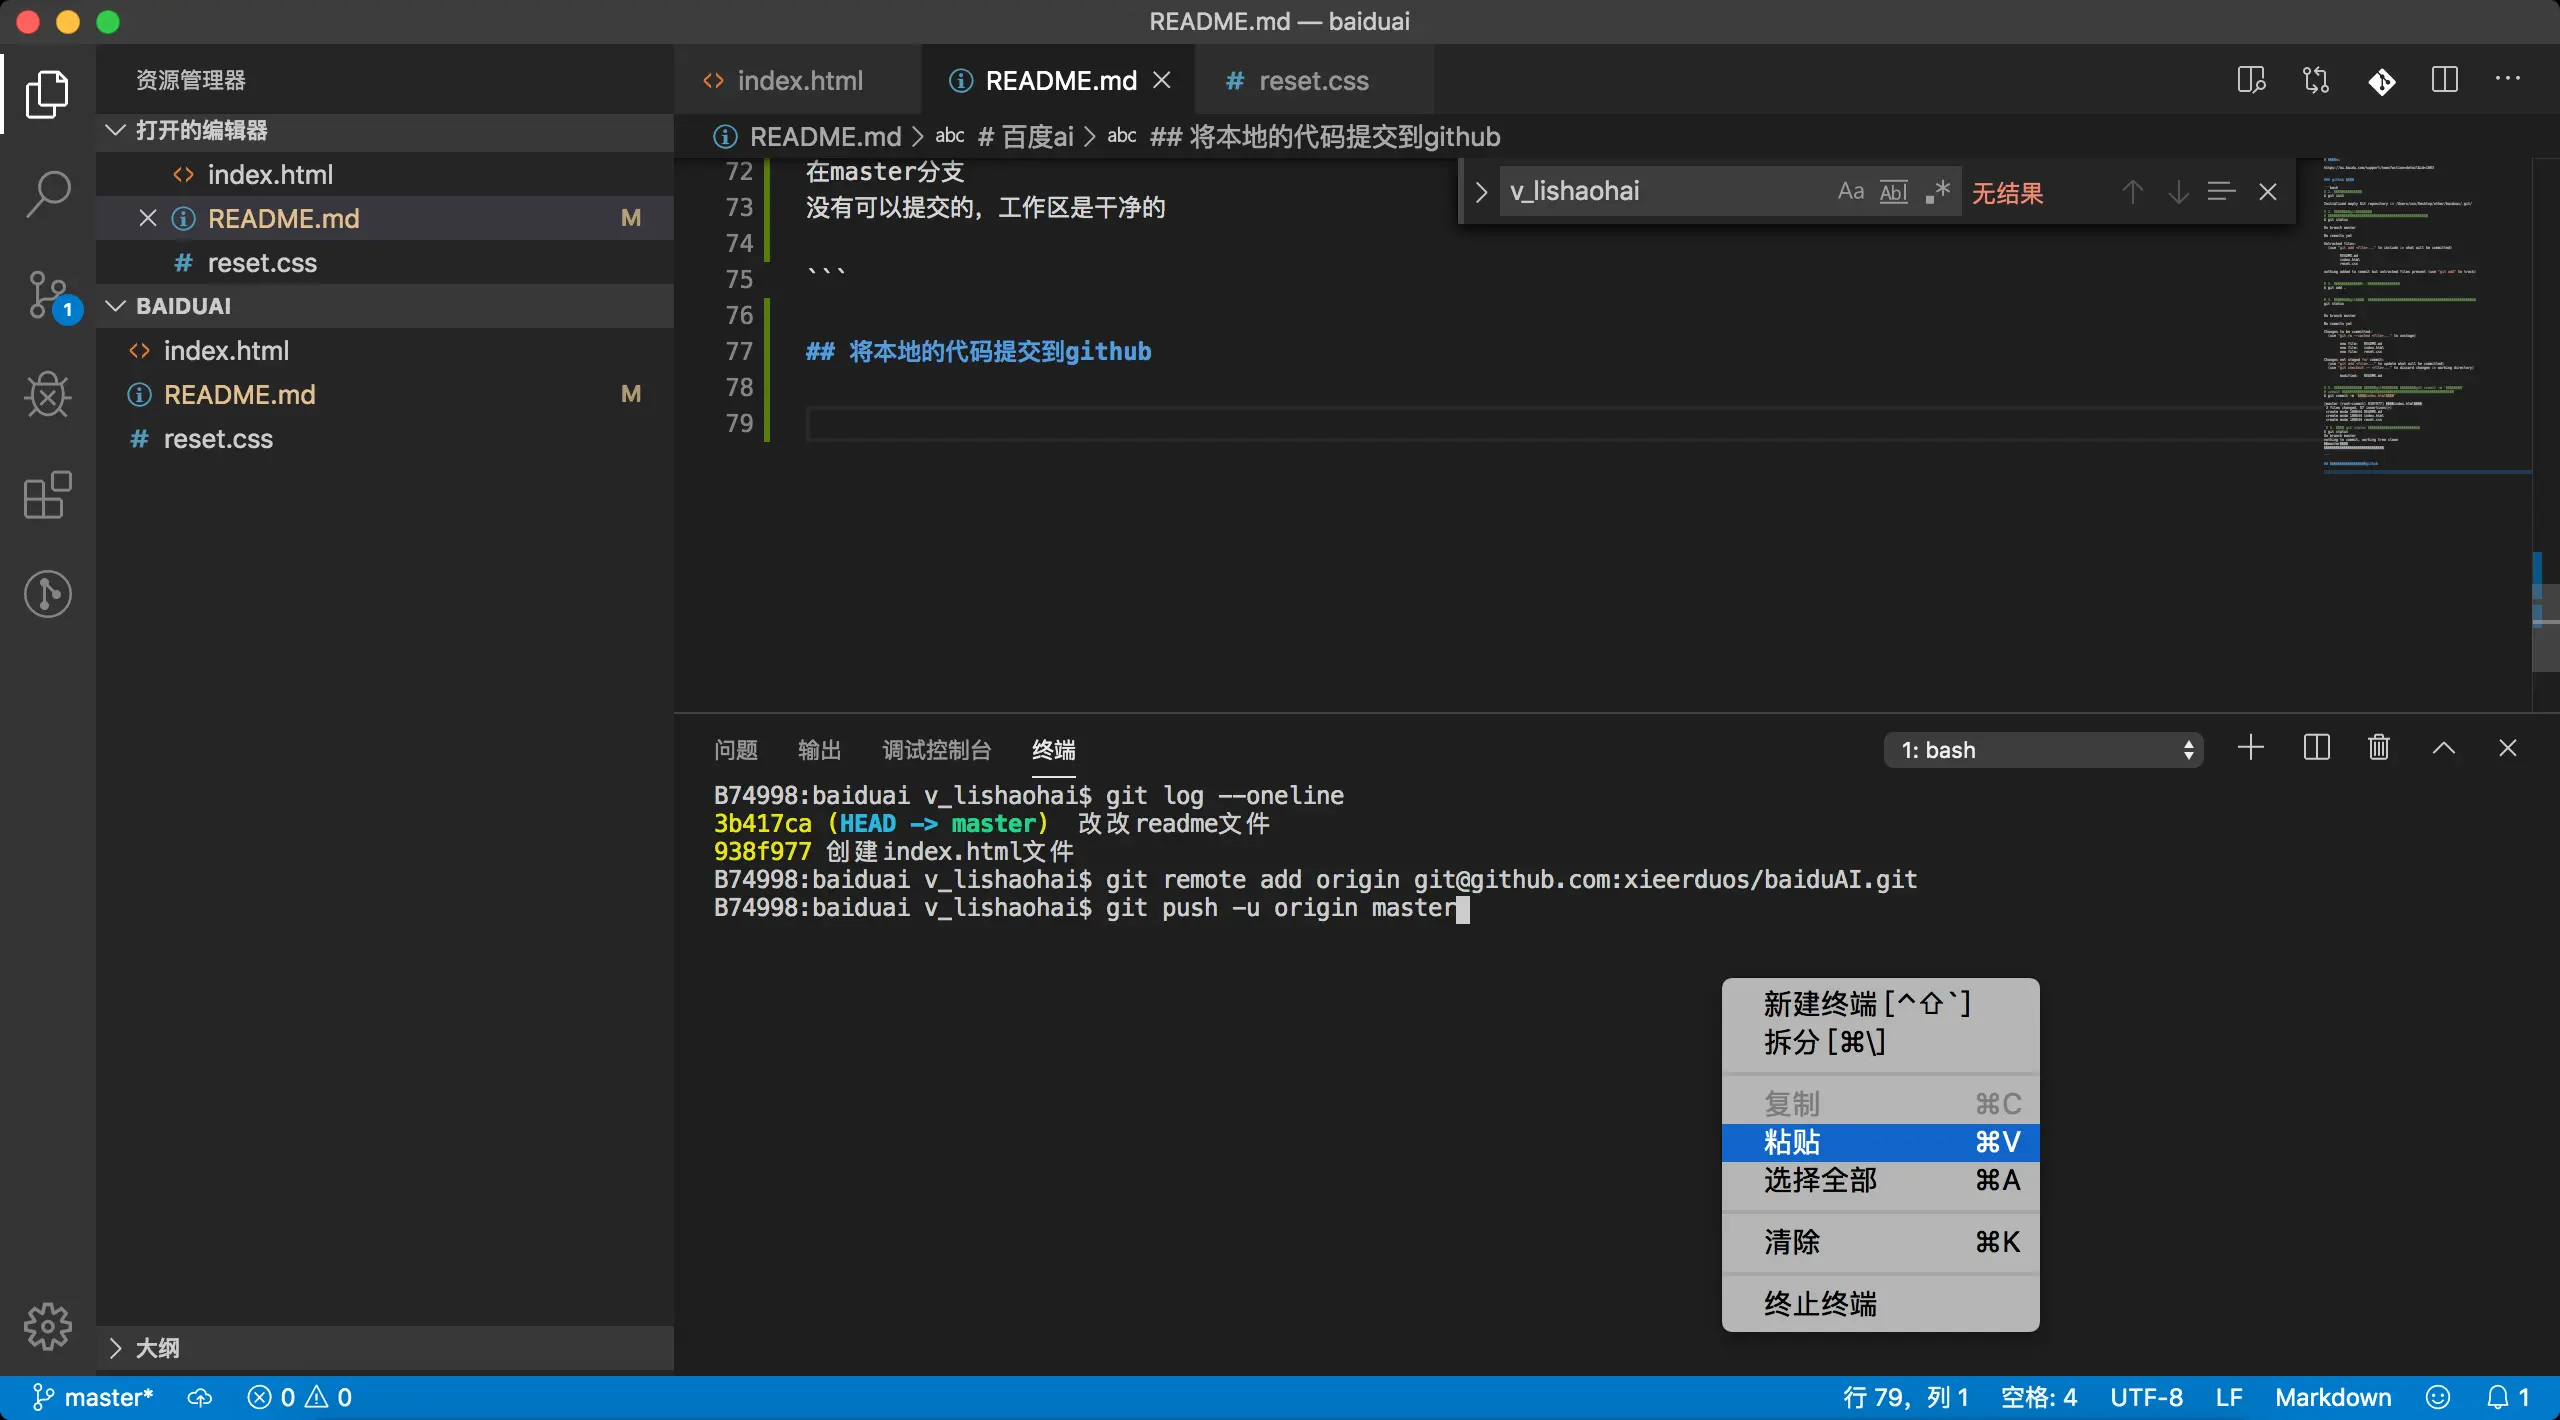Image resolution: width=2560 pixels, height=1420 pixels.
Task: Click the Markdown language mode in status bar
Action: pos(2332,1397)
